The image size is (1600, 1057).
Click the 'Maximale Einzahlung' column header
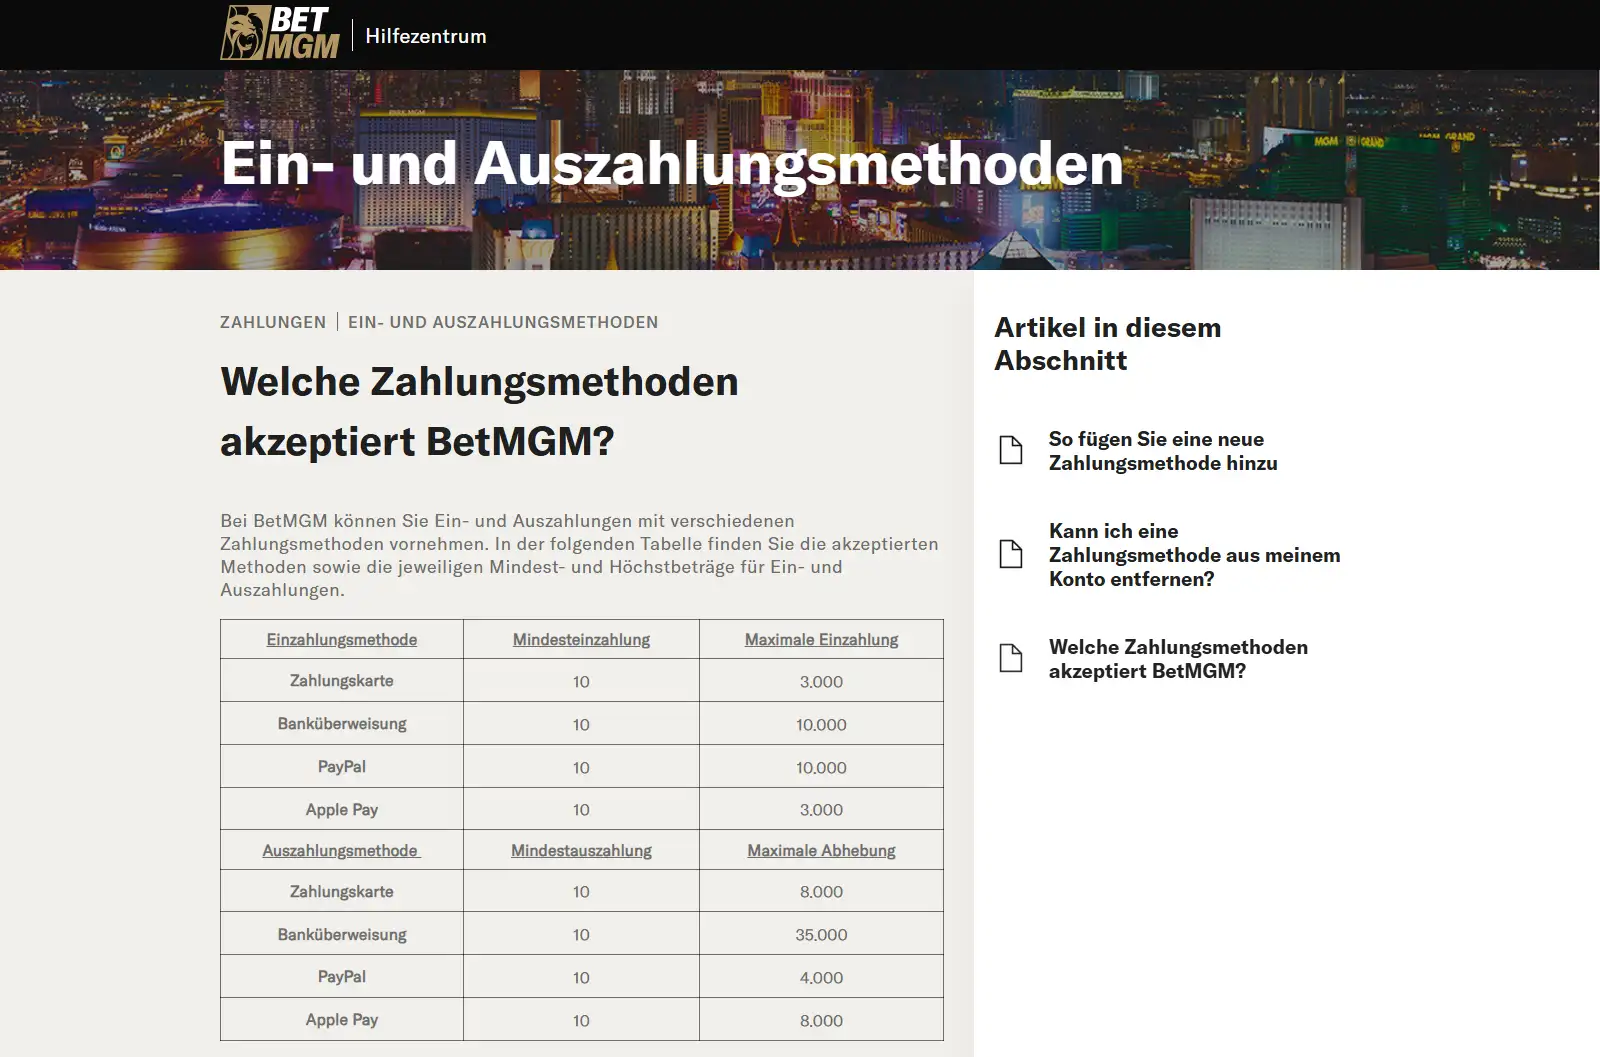821,640
